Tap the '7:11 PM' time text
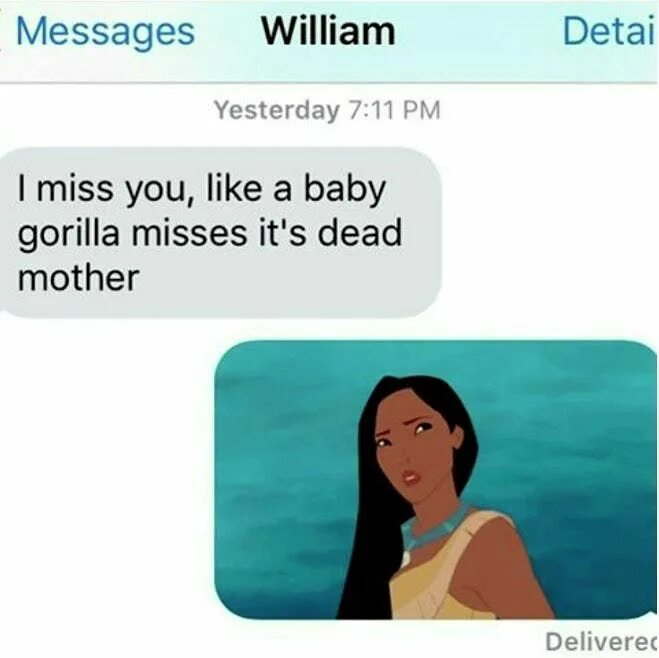The height and width of the screenshot is (658, 659). pyautogui.click(x=394, y=110)
